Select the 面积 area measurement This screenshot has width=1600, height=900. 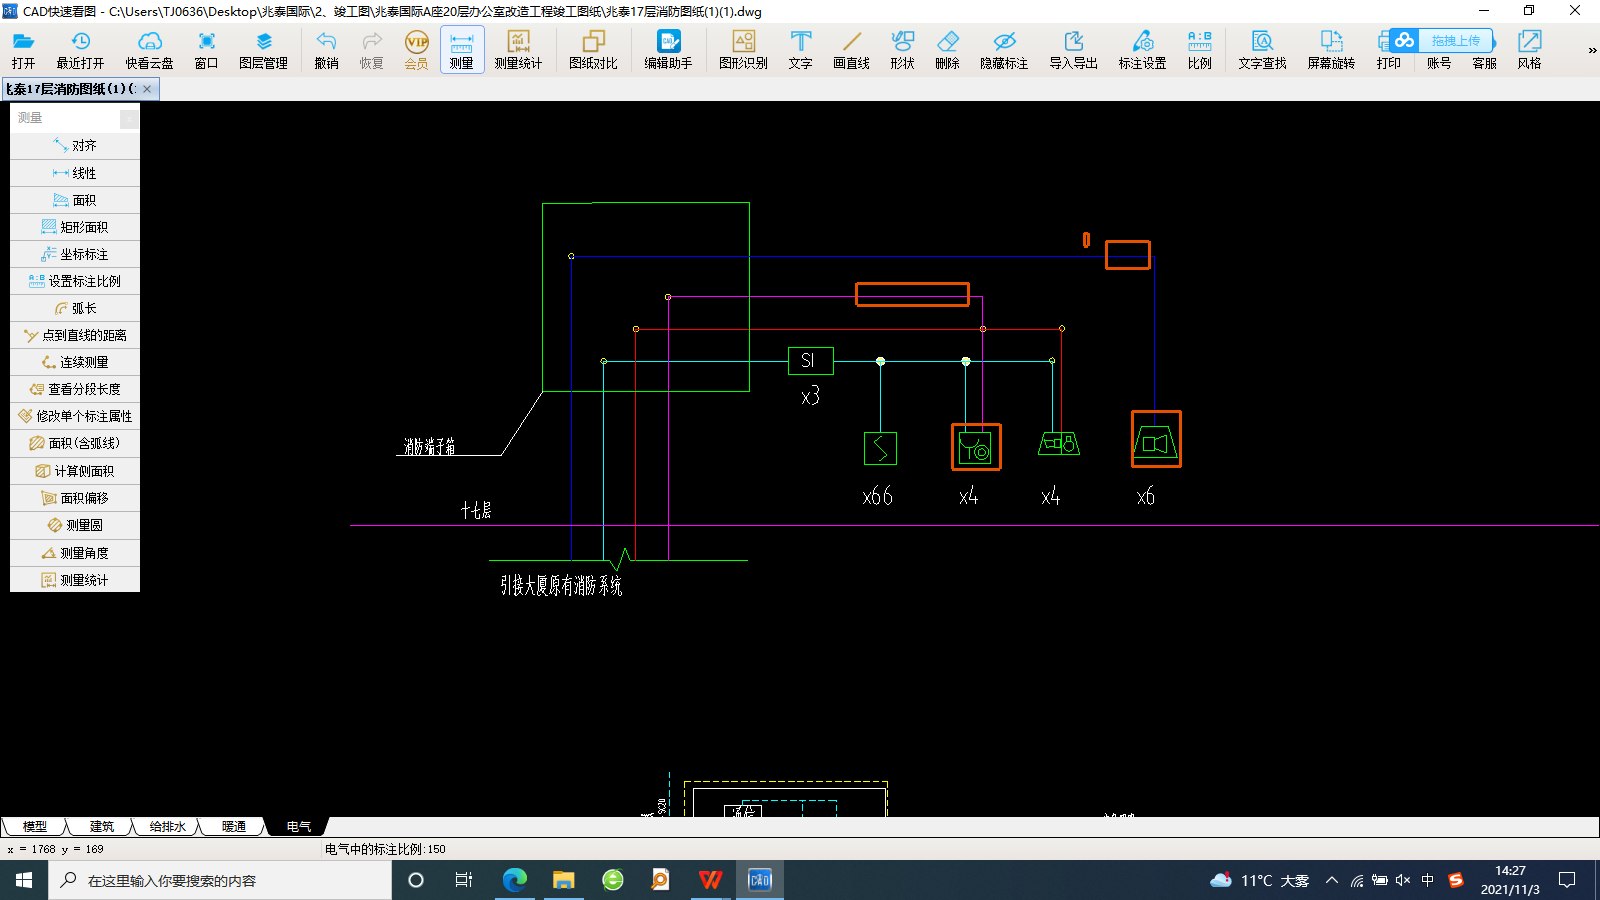(75, 200)
